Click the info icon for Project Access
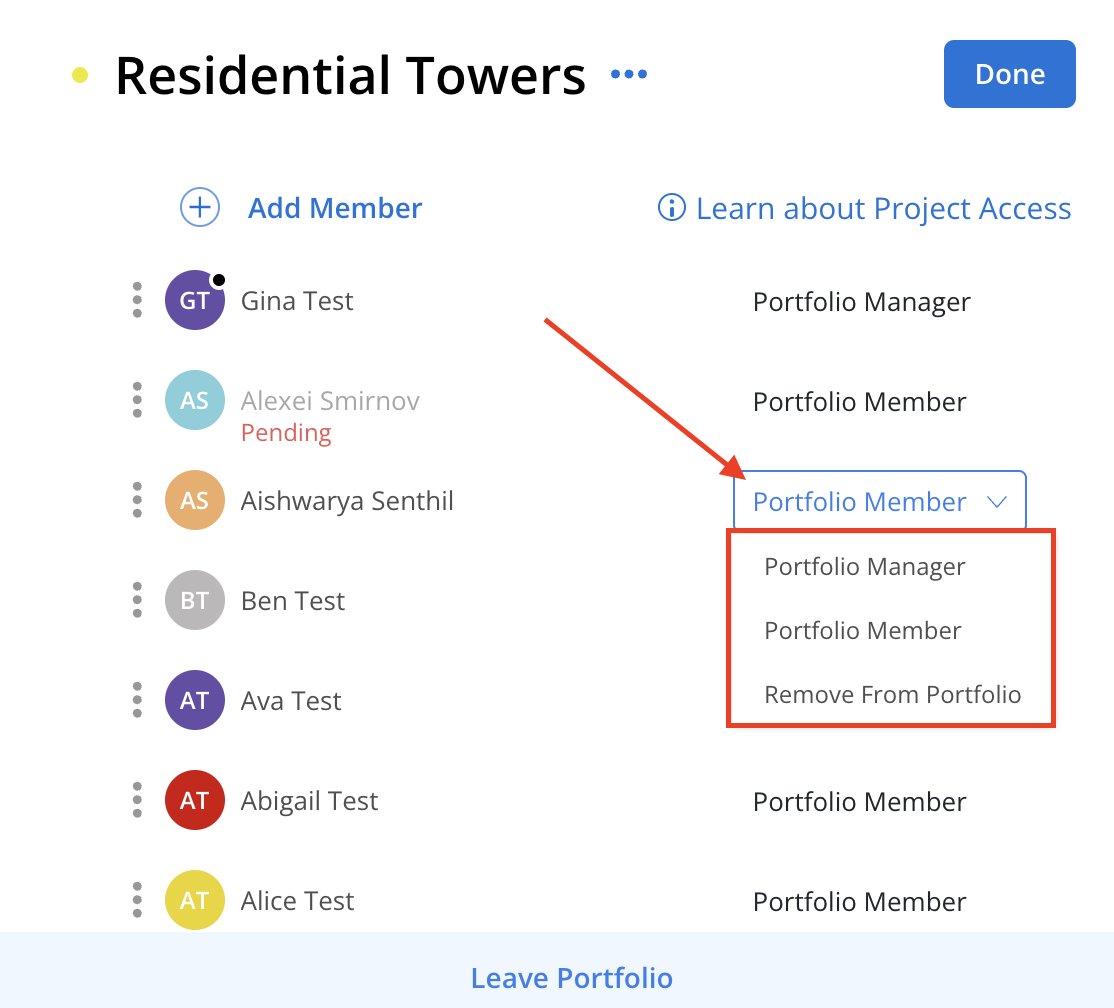 coord(671,207)
